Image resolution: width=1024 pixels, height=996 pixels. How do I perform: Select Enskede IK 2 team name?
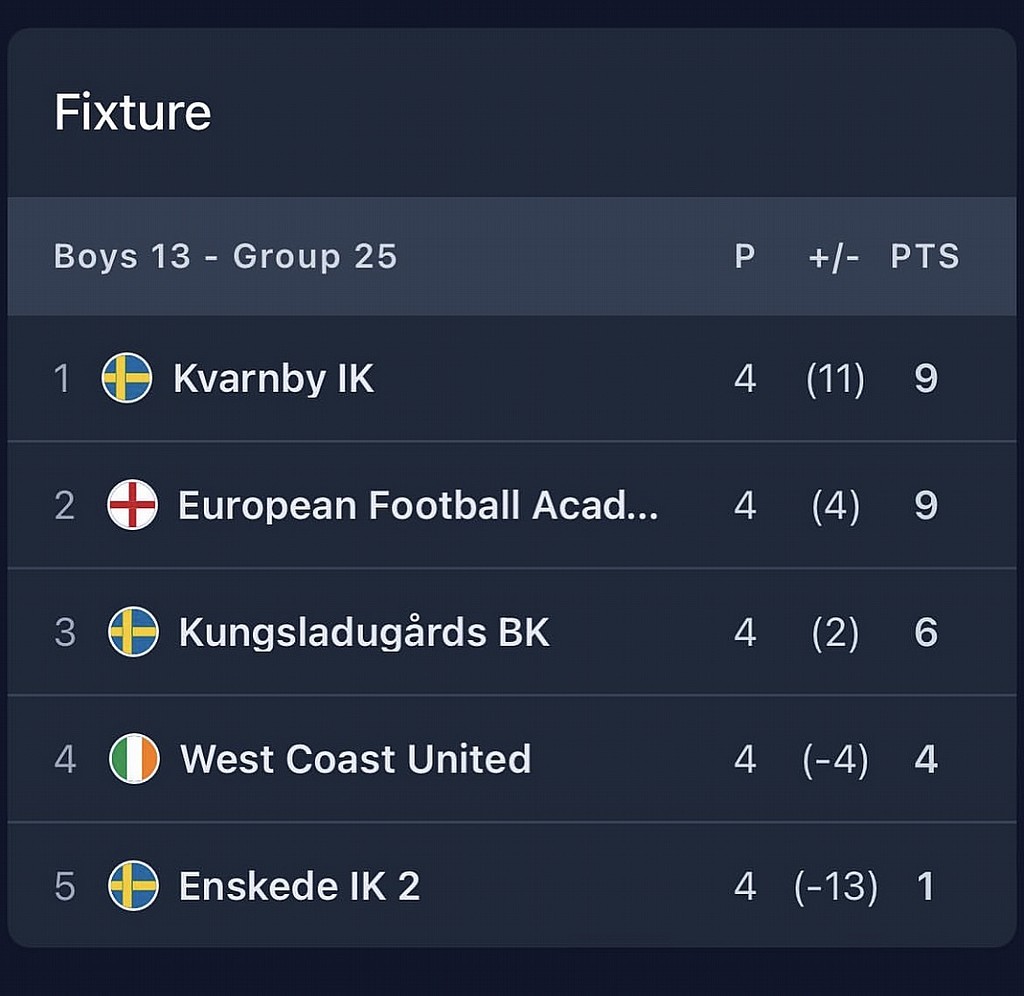299,886
